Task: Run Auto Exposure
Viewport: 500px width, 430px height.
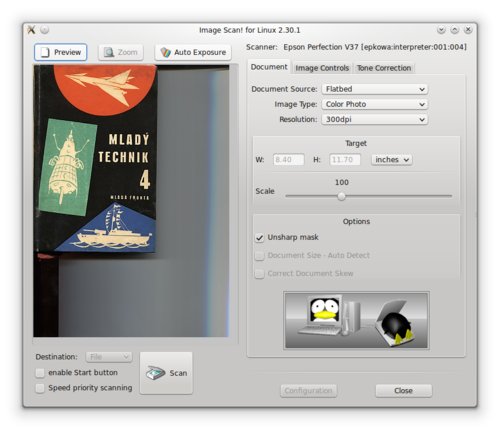Action: 193,52
